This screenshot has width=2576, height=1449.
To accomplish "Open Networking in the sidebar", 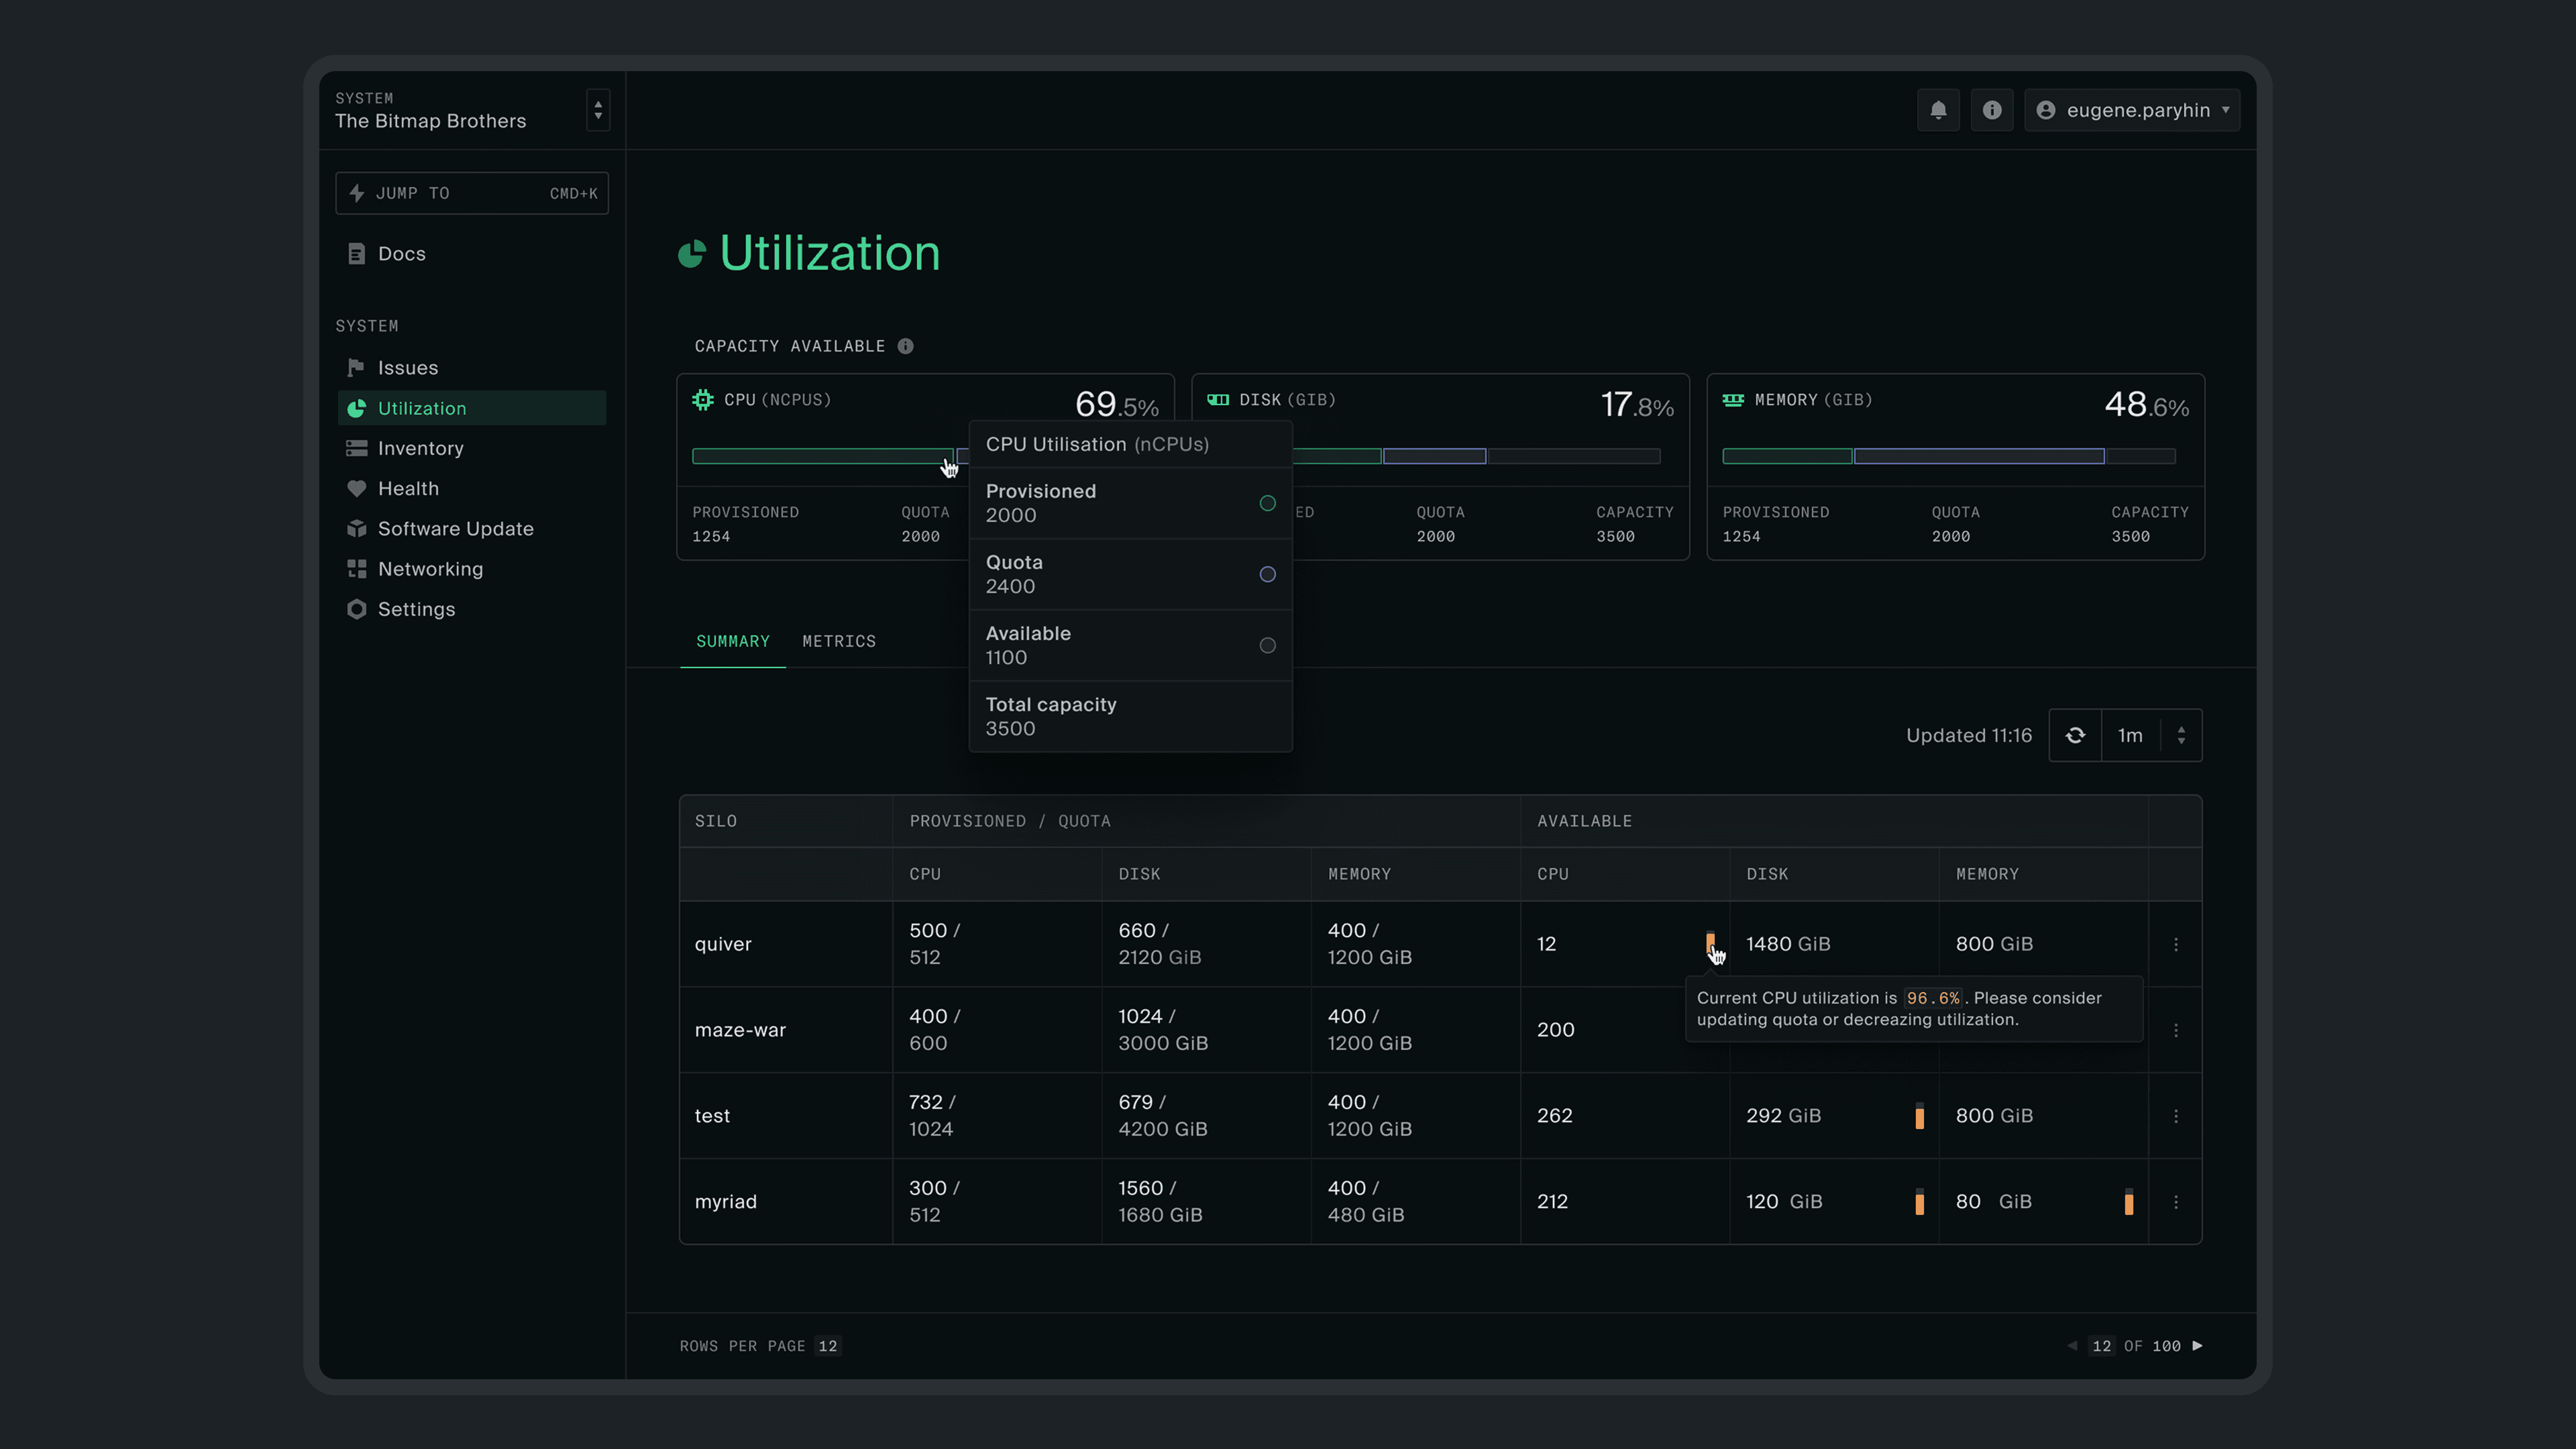I will point(472,569).
